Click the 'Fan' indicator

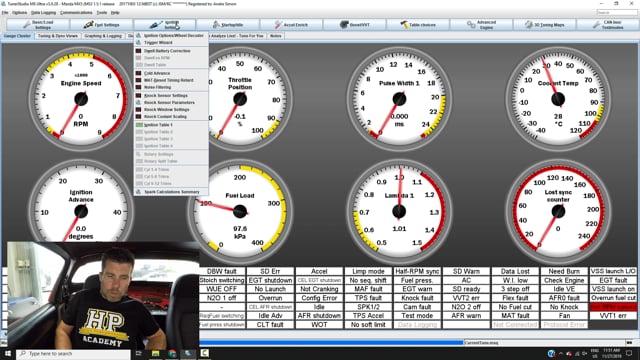coord(564,316)
